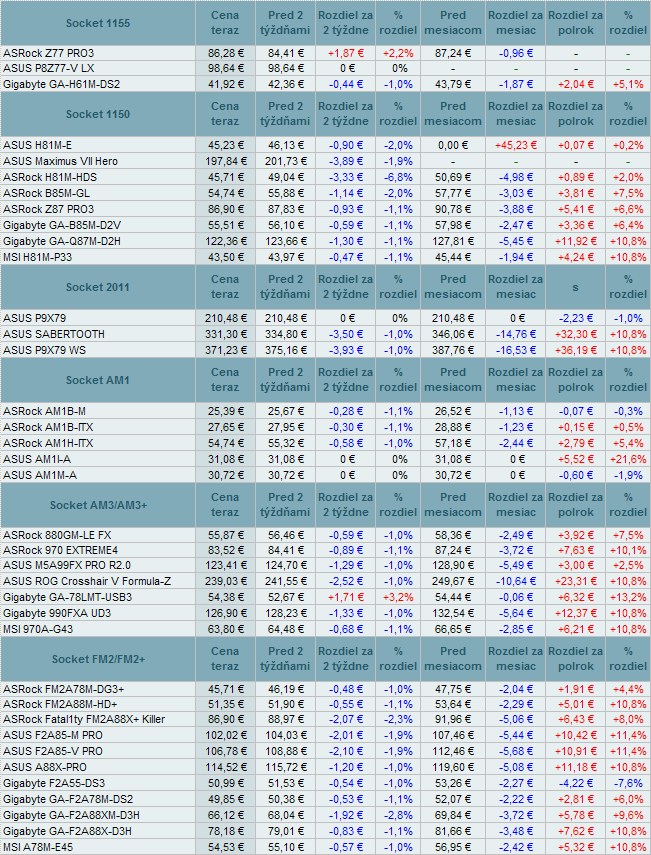This screenshot has height=855, width=651.
Task: Select the 239,03 € current price cell
Action: click(x=225, y=581)
